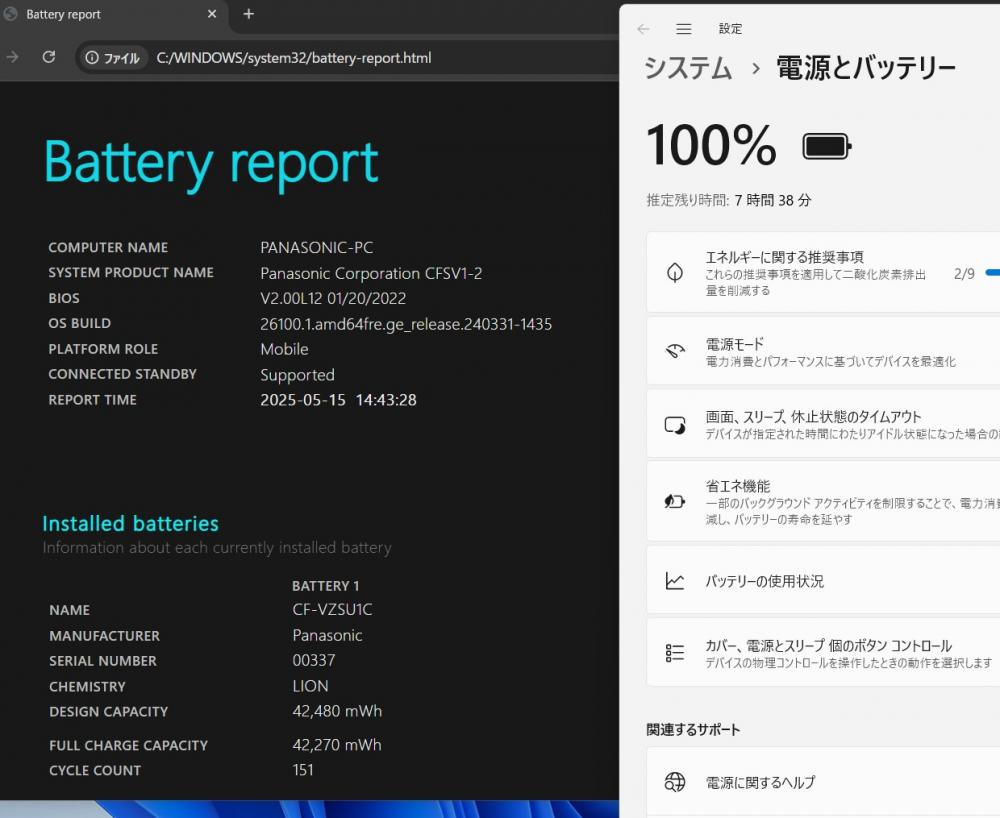The image size is (1000, 818).
Task: Click the battery level icon next to 100%
Action: coord(827,147)
